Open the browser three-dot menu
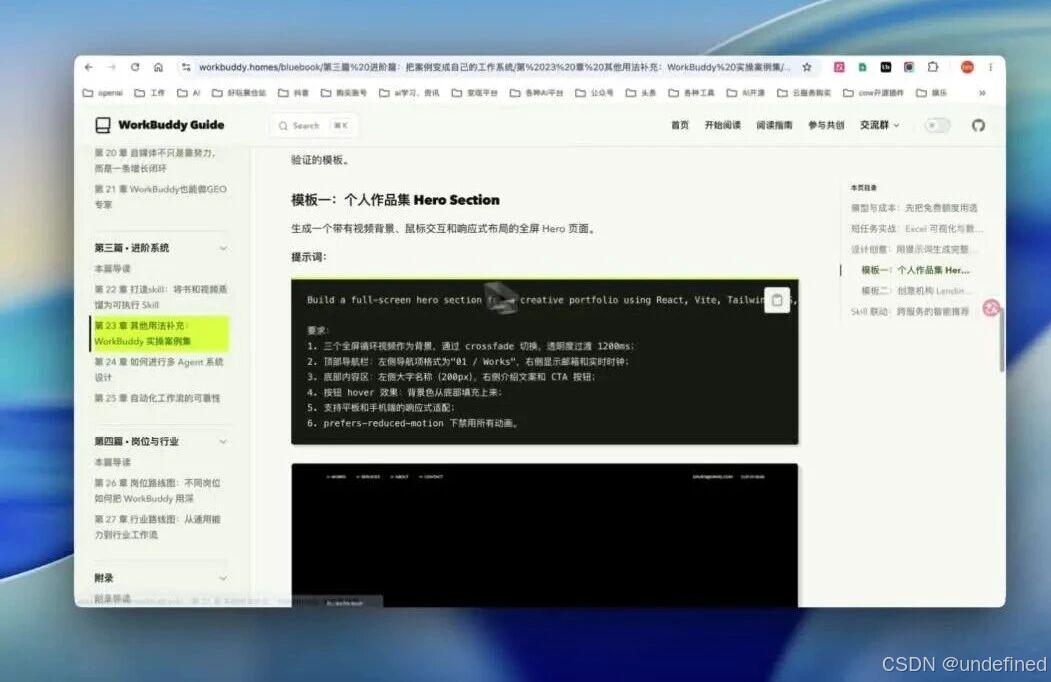This screenshot has height=682, width=1051. (x=991, y=67)
